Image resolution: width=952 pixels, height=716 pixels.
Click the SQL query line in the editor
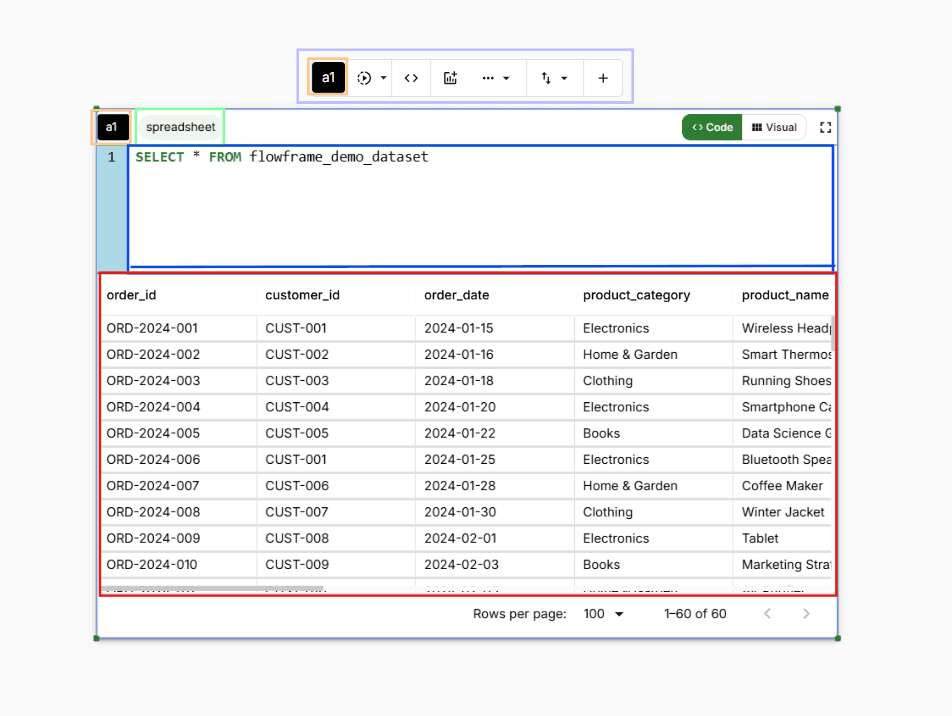[x=280, y=157]
